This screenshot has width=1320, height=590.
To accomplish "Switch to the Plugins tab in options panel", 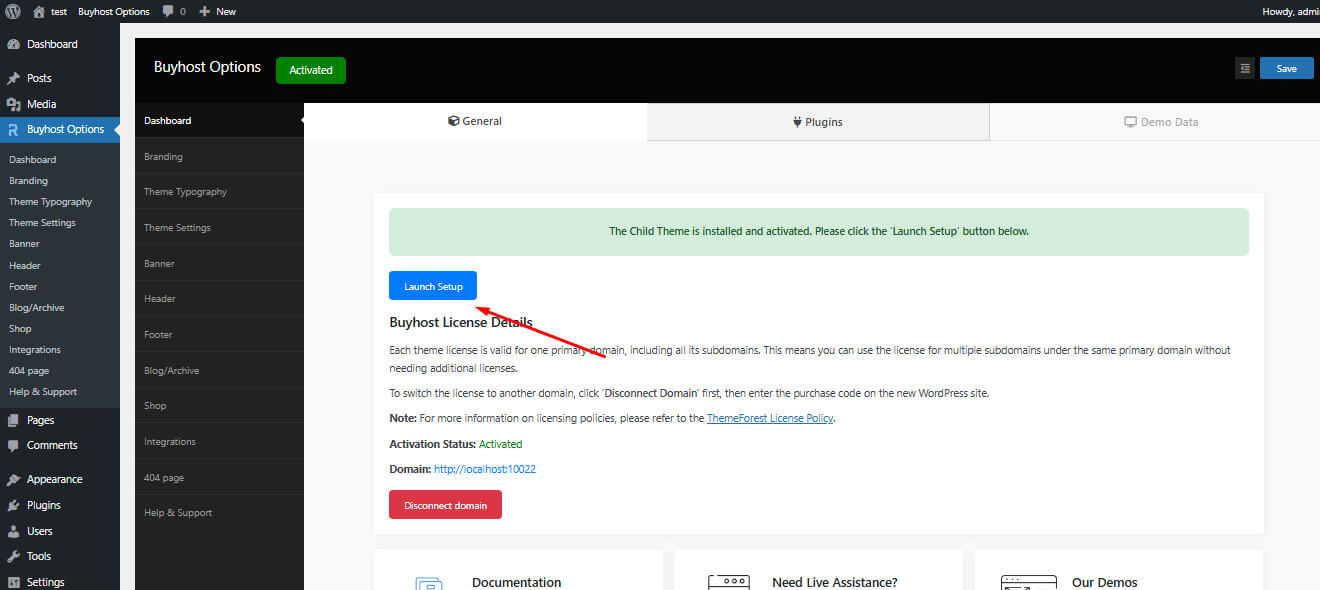I will click(x=818, y=122).
